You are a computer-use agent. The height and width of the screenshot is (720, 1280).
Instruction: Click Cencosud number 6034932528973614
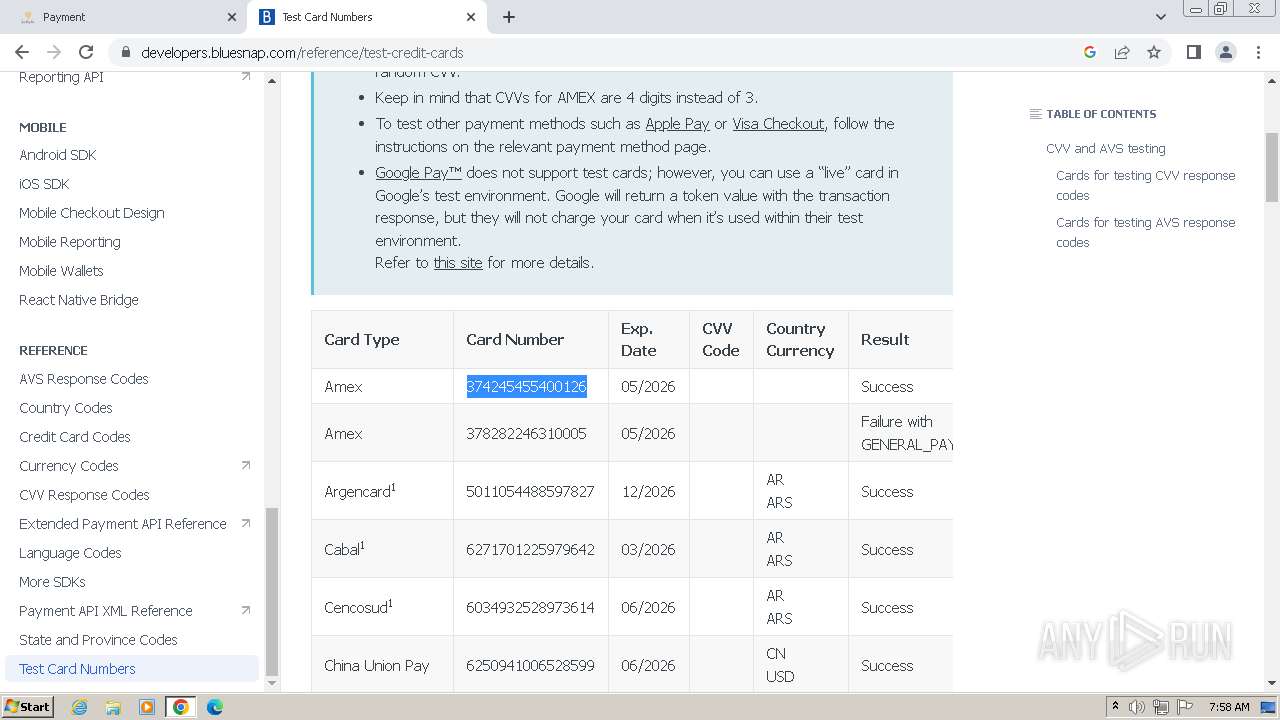pyautogui.click(x=530, y=608)
